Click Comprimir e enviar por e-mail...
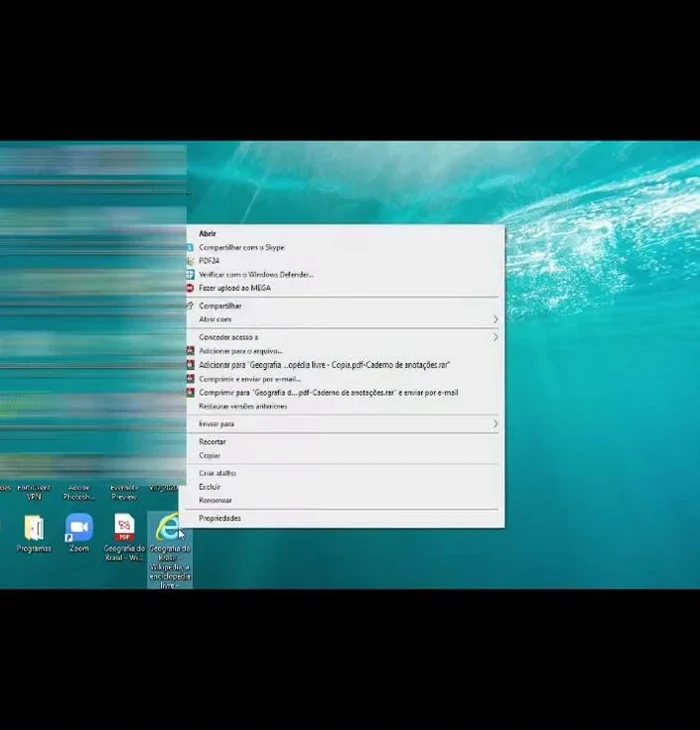This screenshot has height=730, width=700. click(x=249, y=379)
